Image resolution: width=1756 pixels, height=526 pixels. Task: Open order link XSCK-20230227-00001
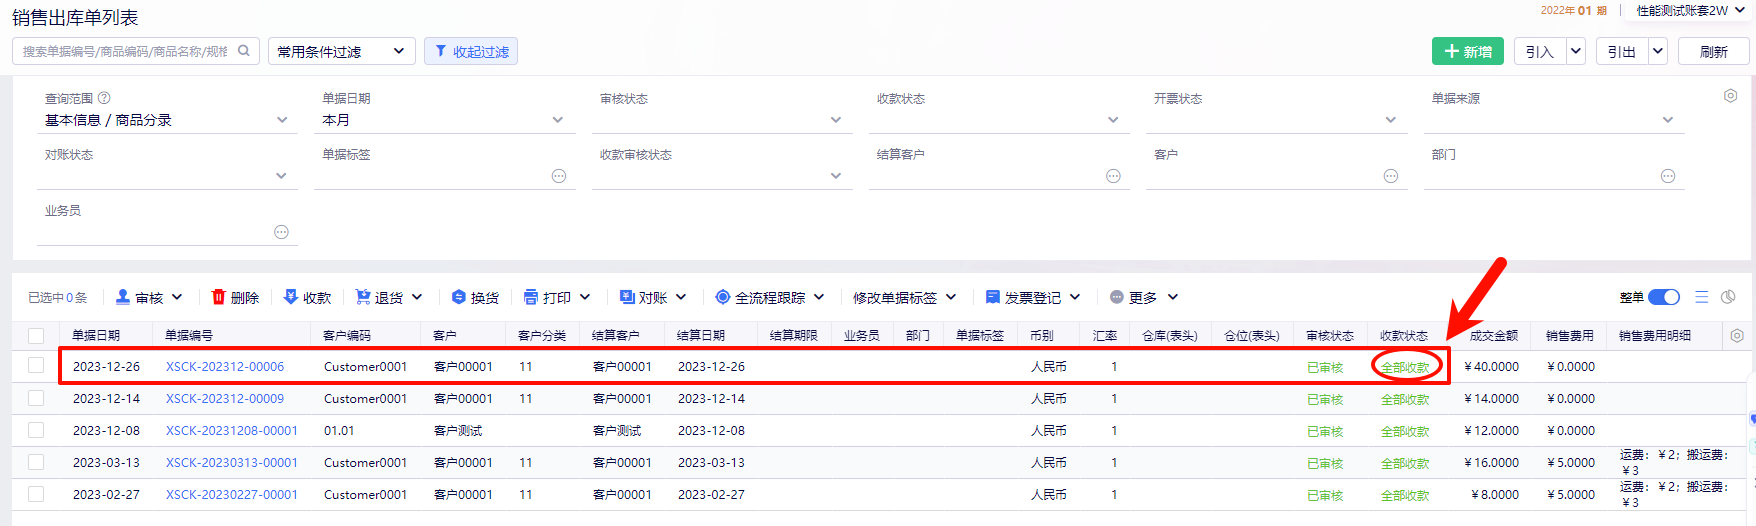point(232,494)
